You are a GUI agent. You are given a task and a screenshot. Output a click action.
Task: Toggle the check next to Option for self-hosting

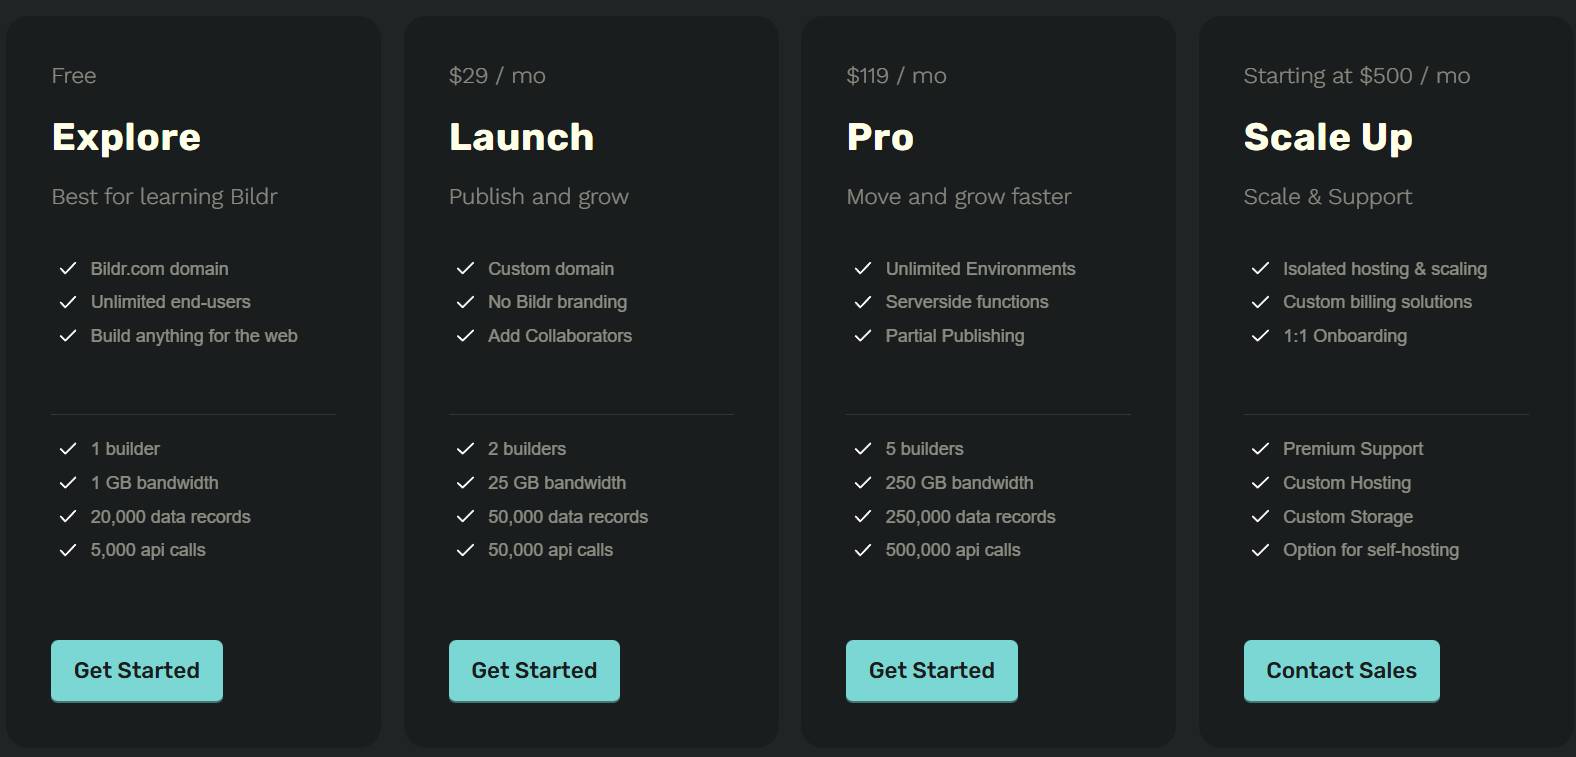pos(1260,549)
